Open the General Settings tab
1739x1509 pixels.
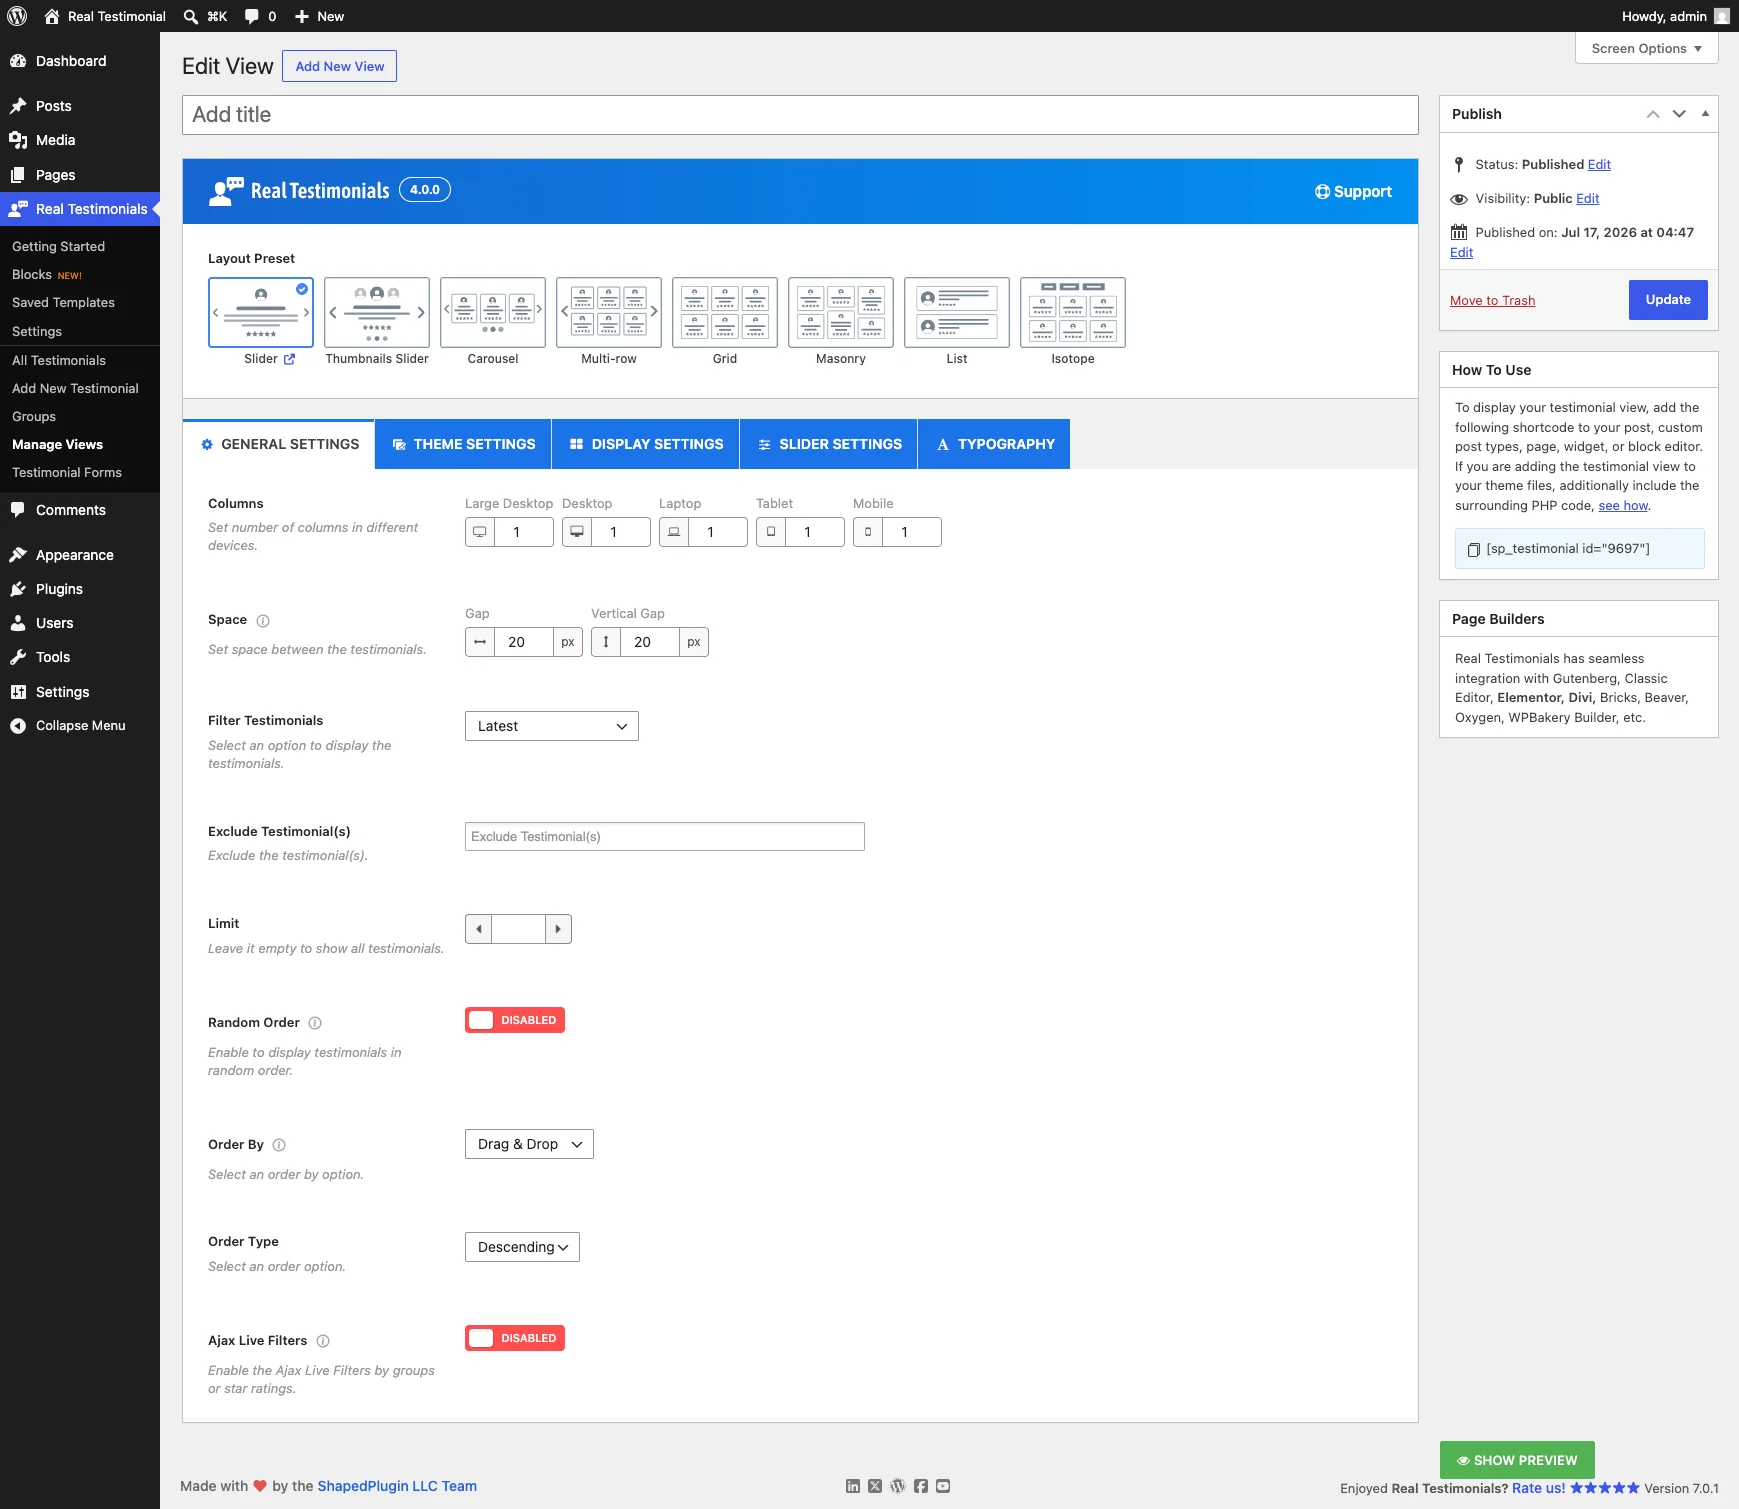(279, 444)
